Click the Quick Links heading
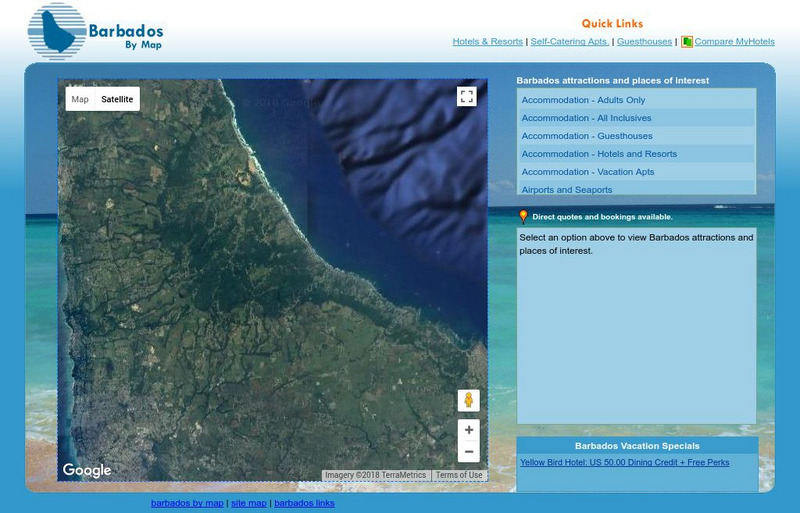The width and height of the screenshot is (800, 513). (x=612, y=23)
